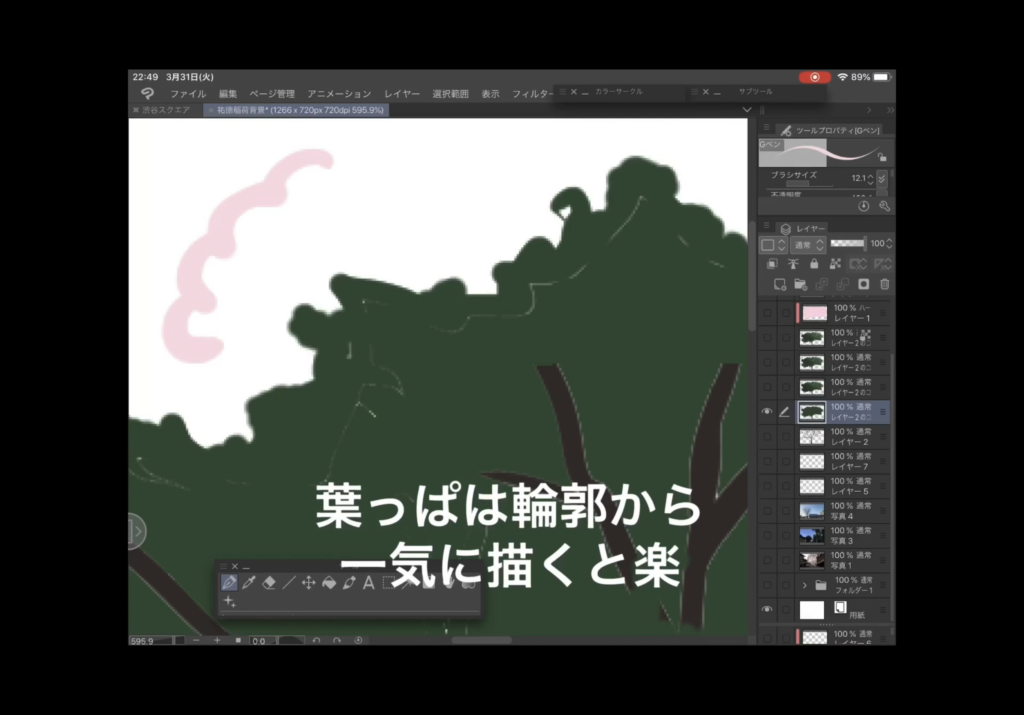Open the layer palette color dropdown

[x=773, y=244]
